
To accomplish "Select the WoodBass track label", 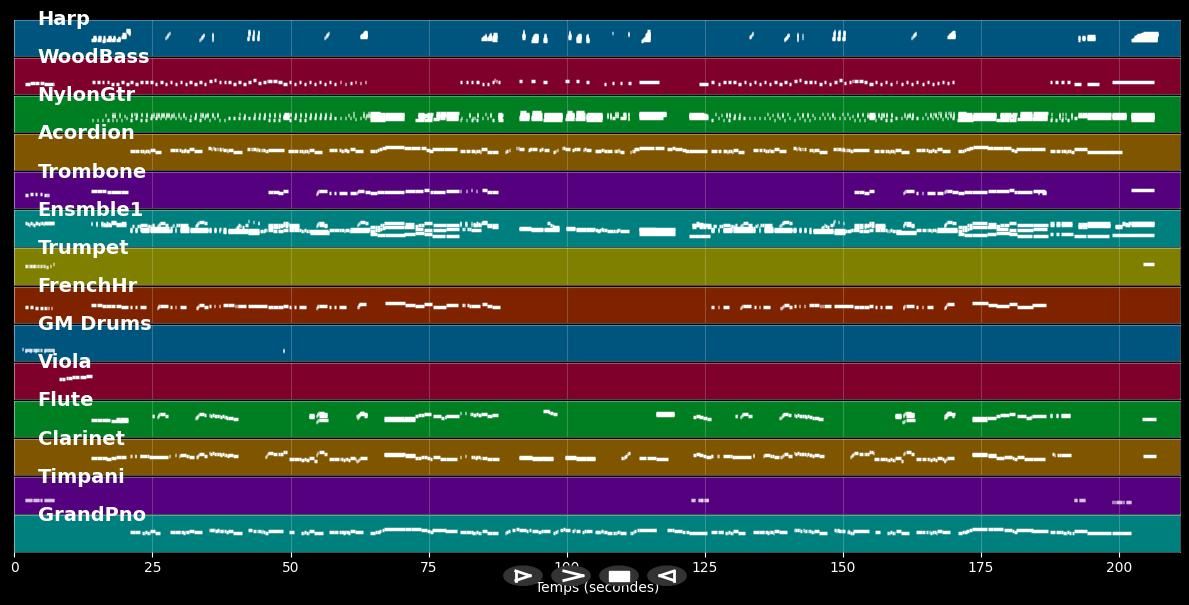I will (x=93, y=57).
